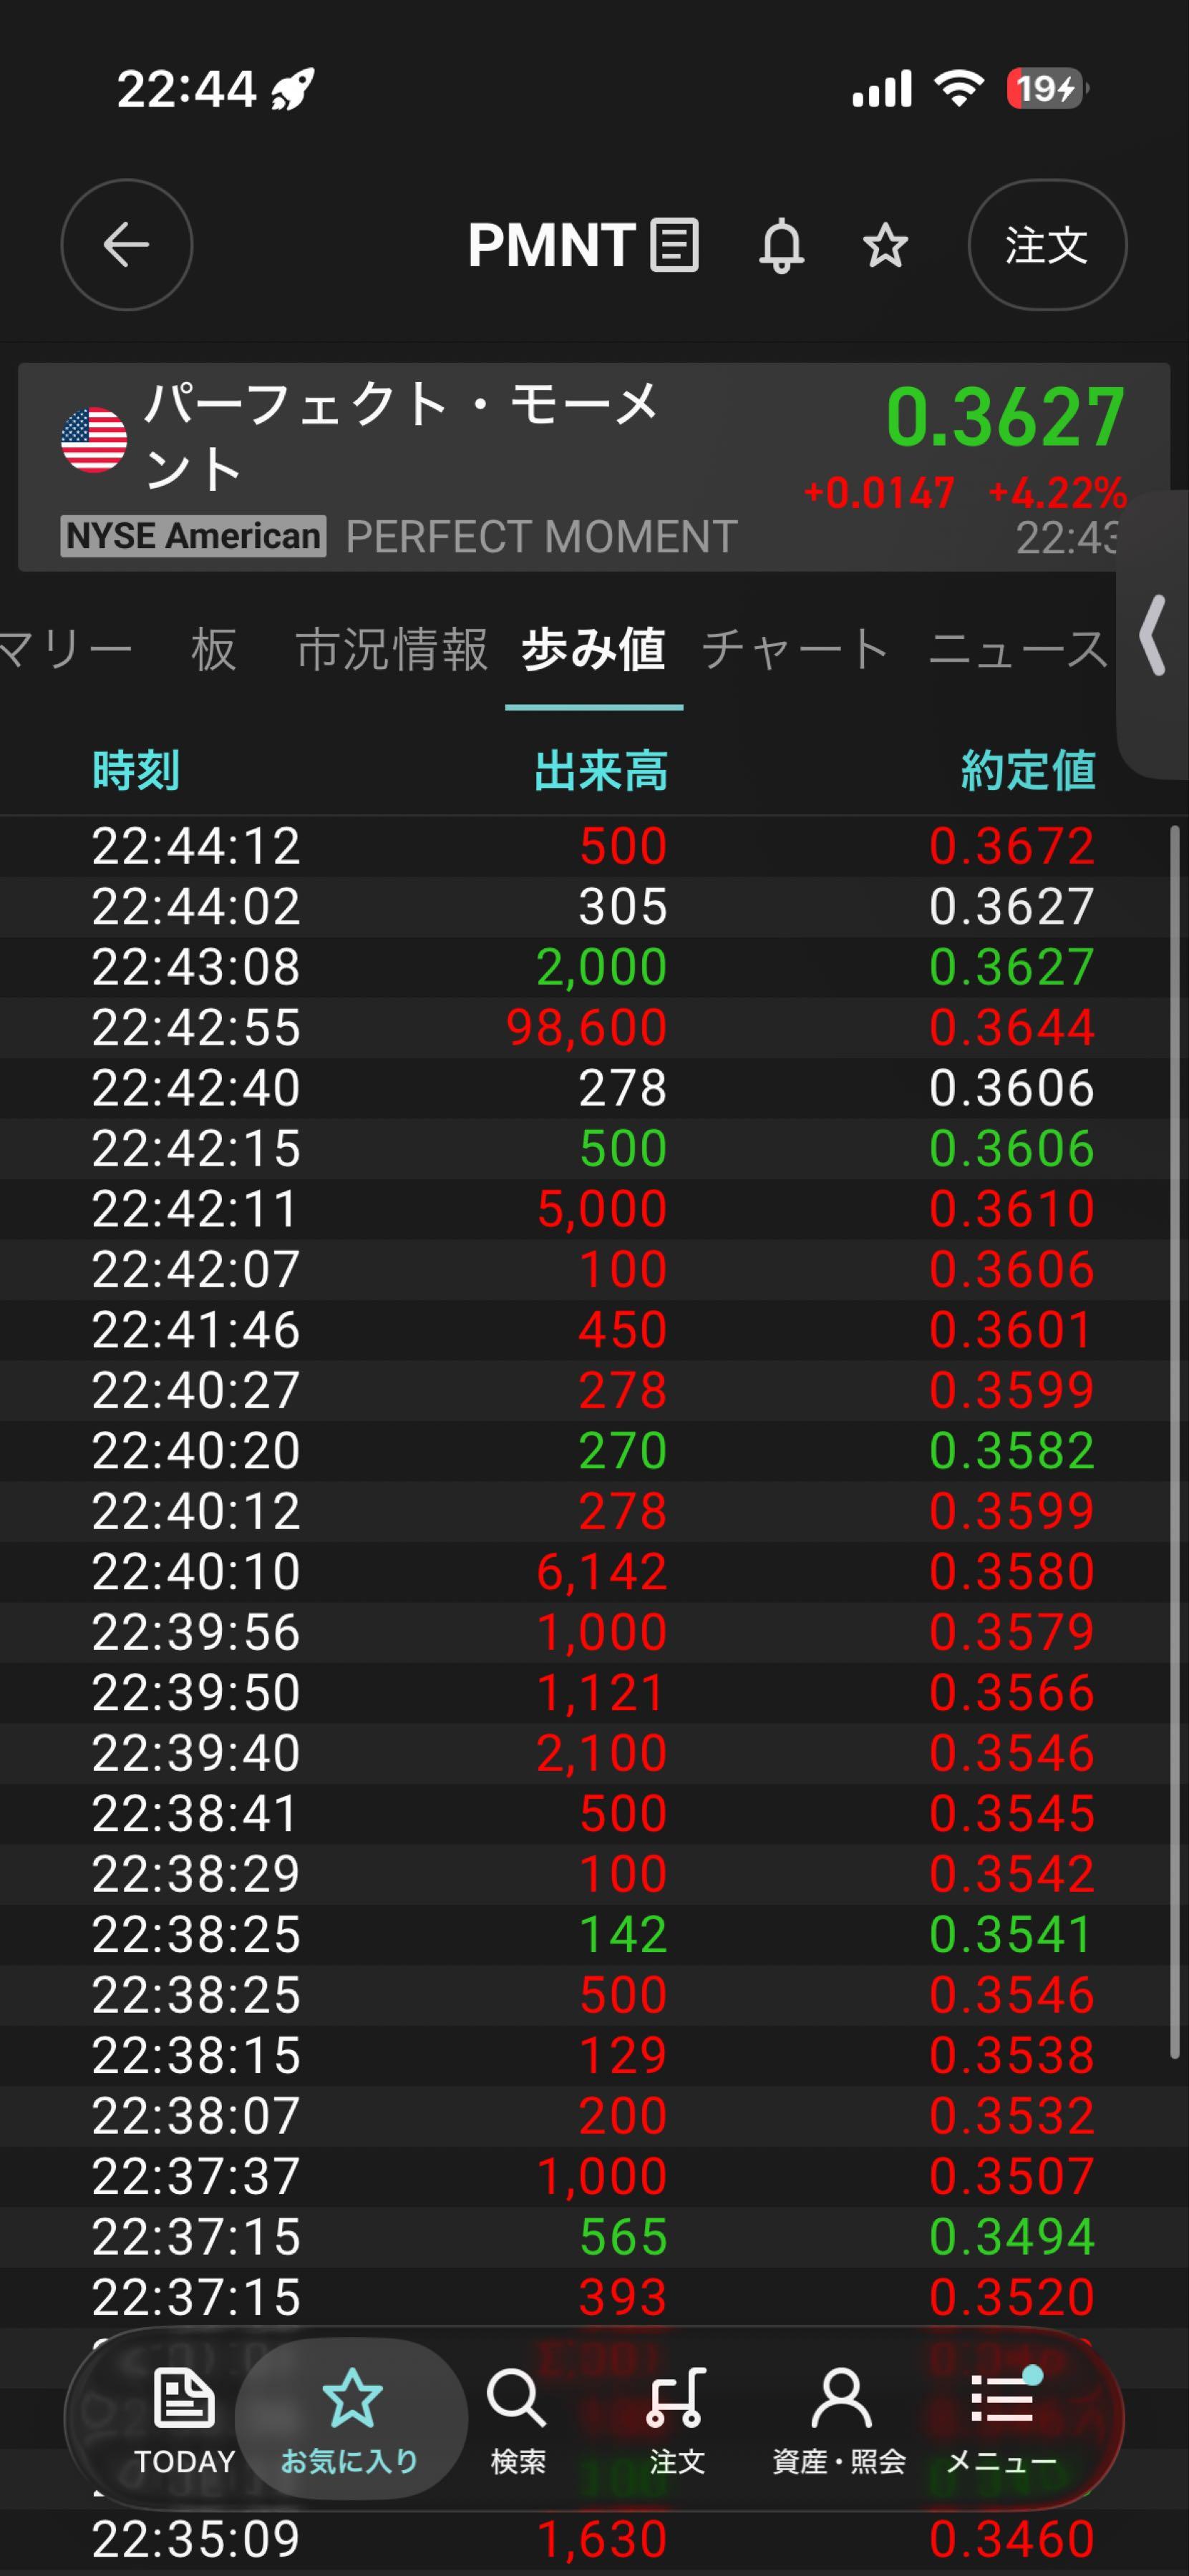
Task: Select the 0.3507 price cell
Action: (1012, 2176)
